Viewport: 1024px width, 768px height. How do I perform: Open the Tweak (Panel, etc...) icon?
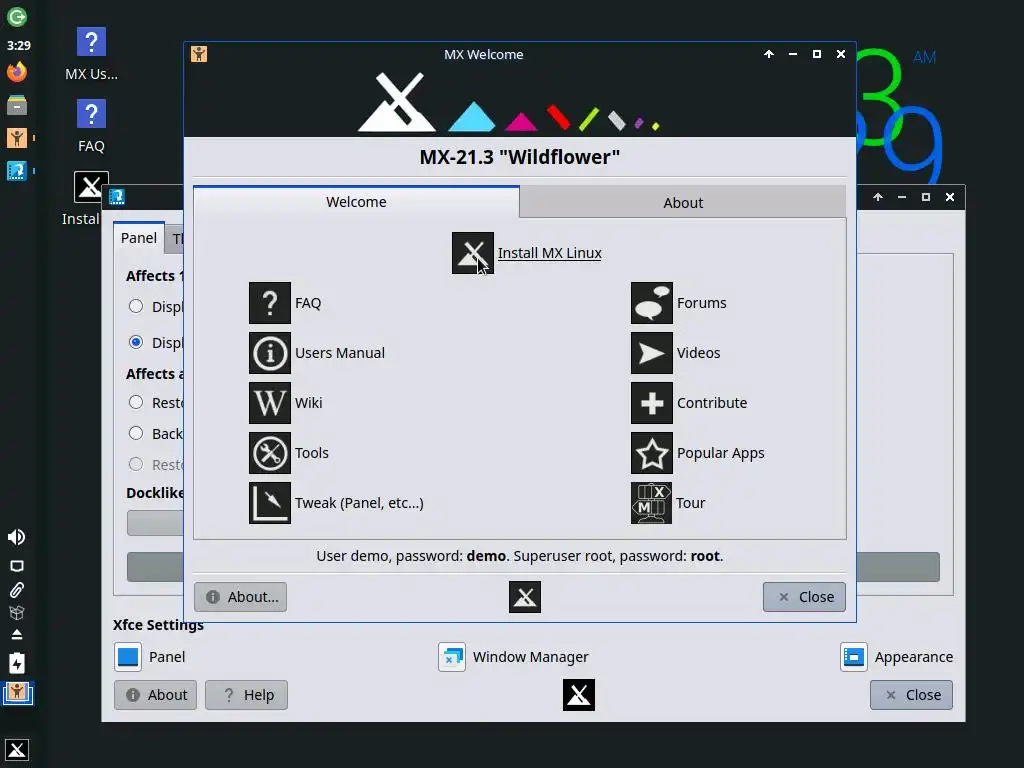point(270,503)
